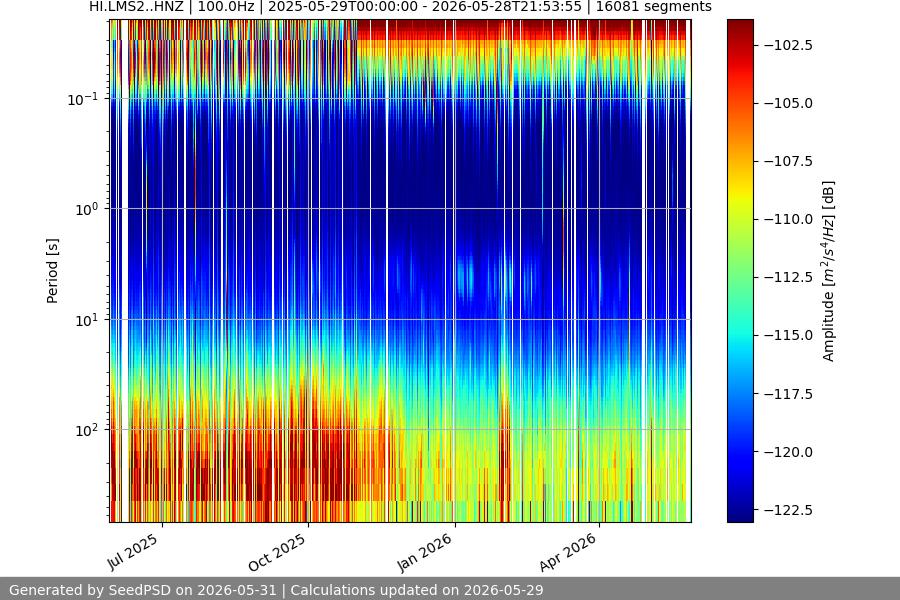Click the colorbar value -107.5

click(x=789, y=161)
